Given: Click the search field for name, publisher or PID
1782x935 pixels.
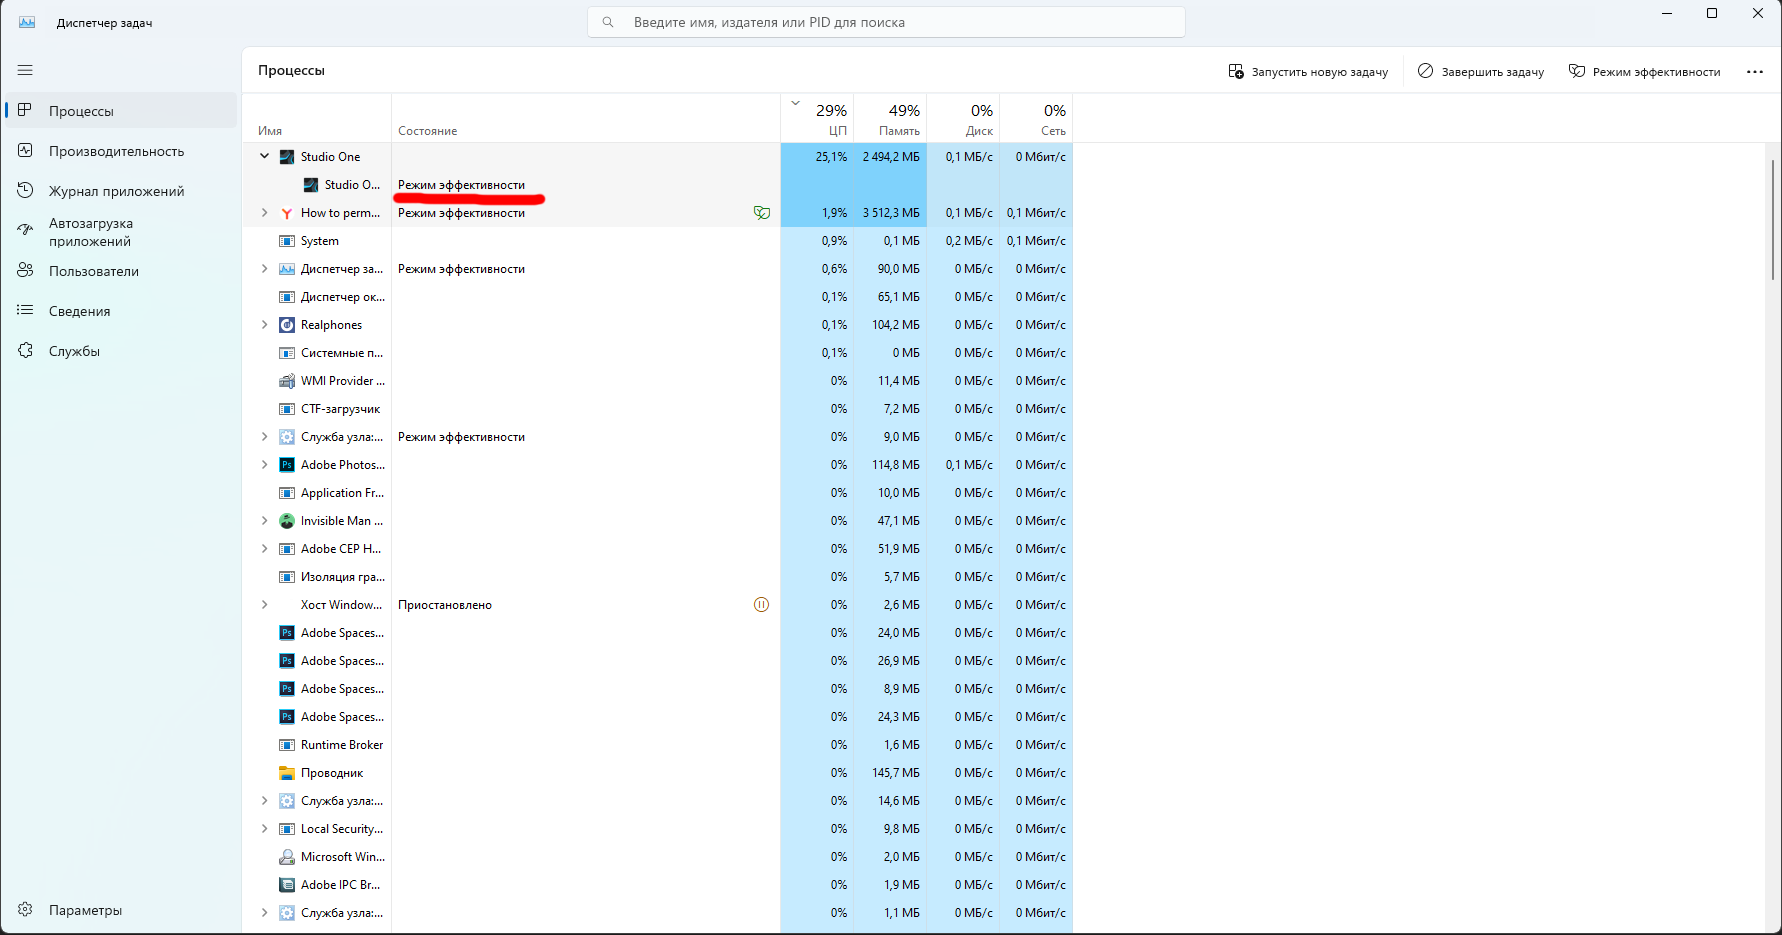Looking at the screenshot, I should click(x=886, y=22).
